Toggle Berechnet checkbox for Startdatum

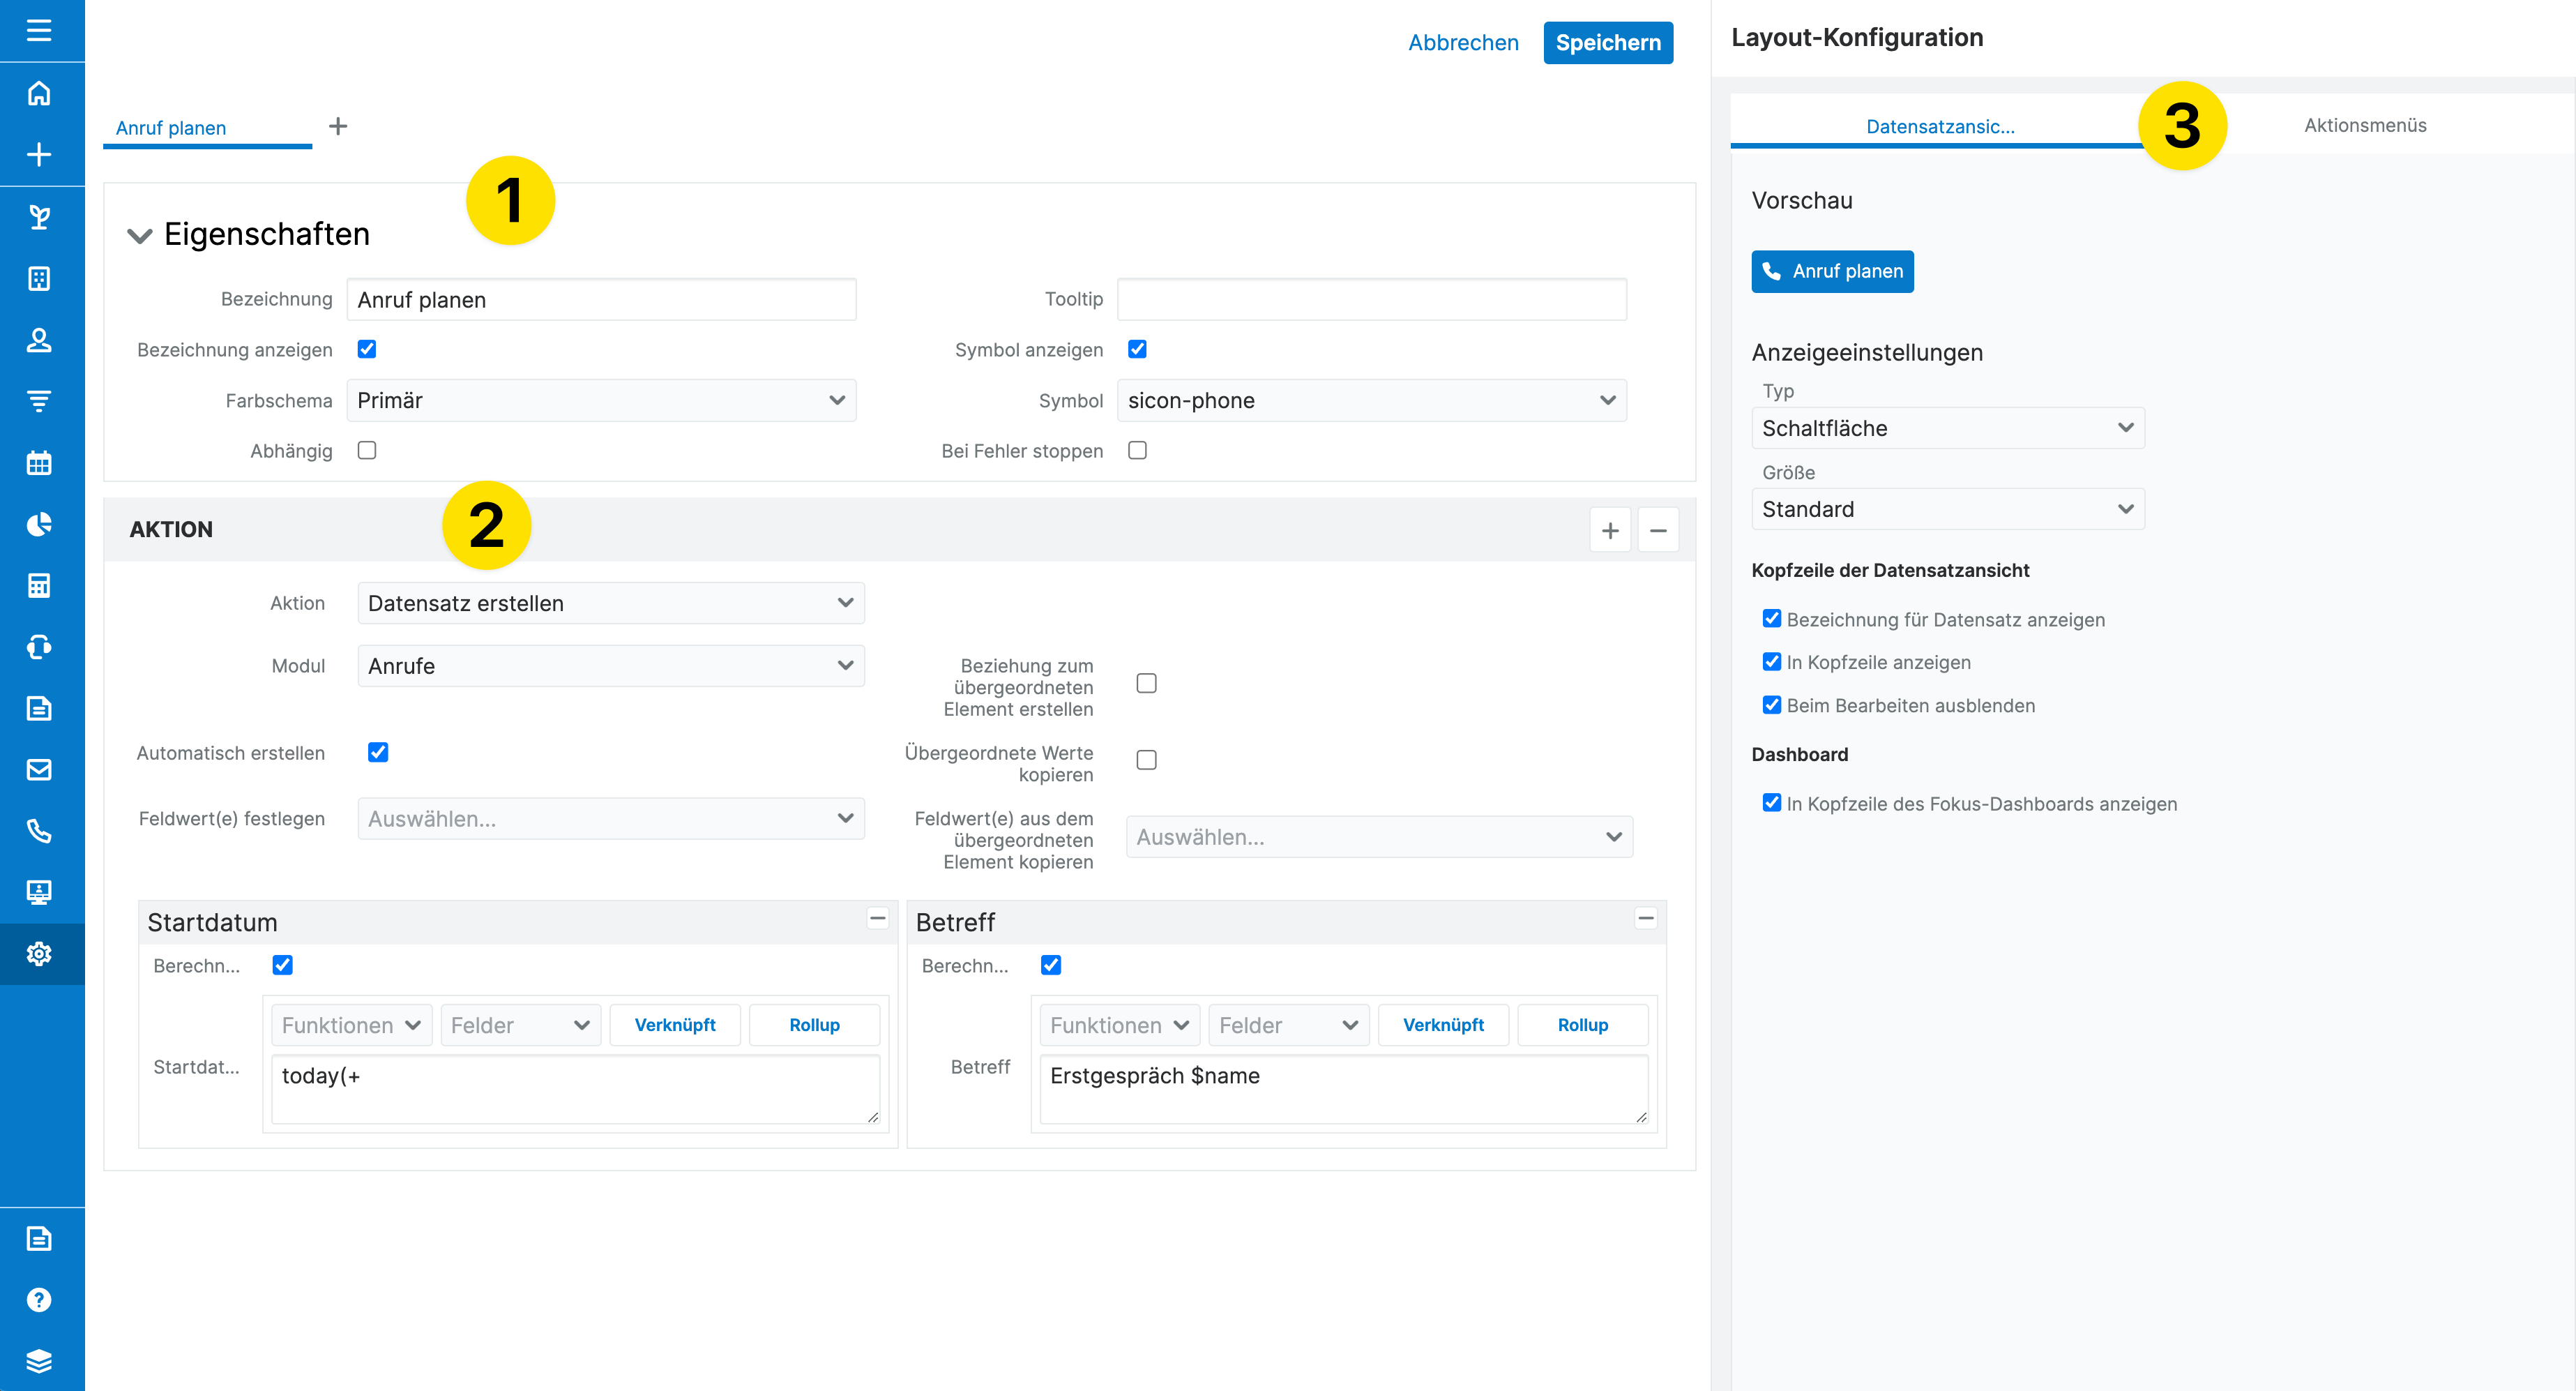[283, 965]
